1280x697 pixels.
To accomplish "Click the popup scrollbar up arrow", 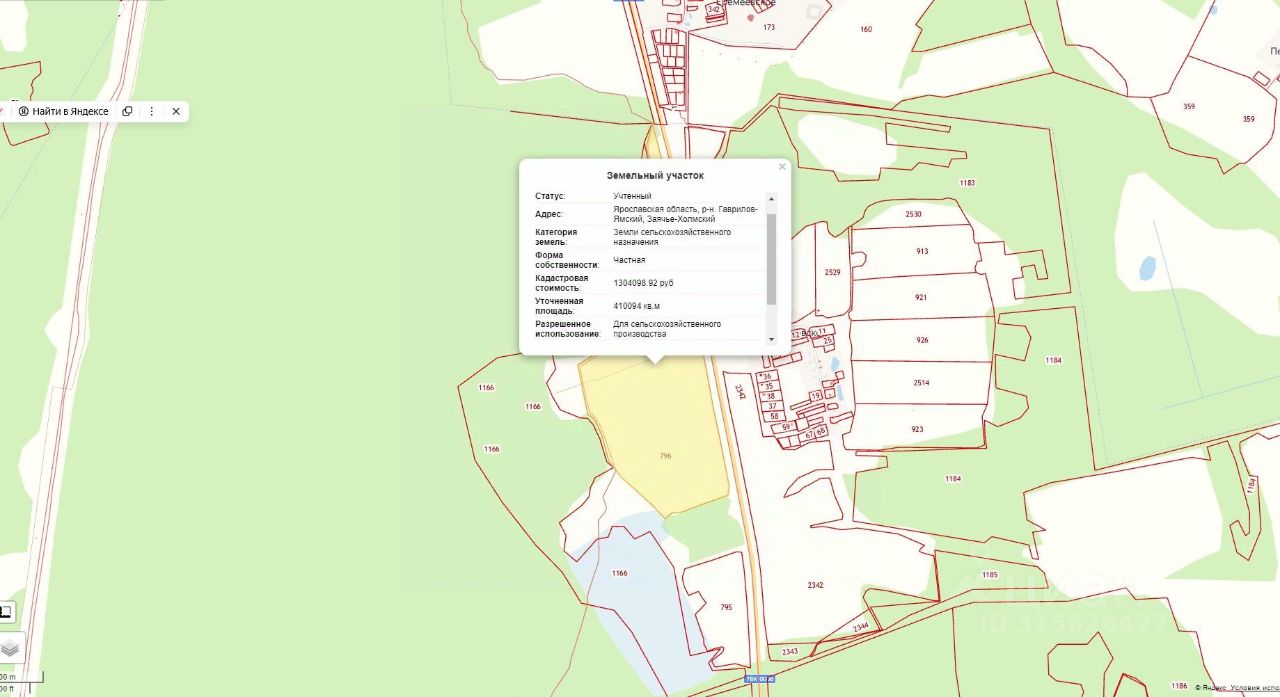I will 771,198.
